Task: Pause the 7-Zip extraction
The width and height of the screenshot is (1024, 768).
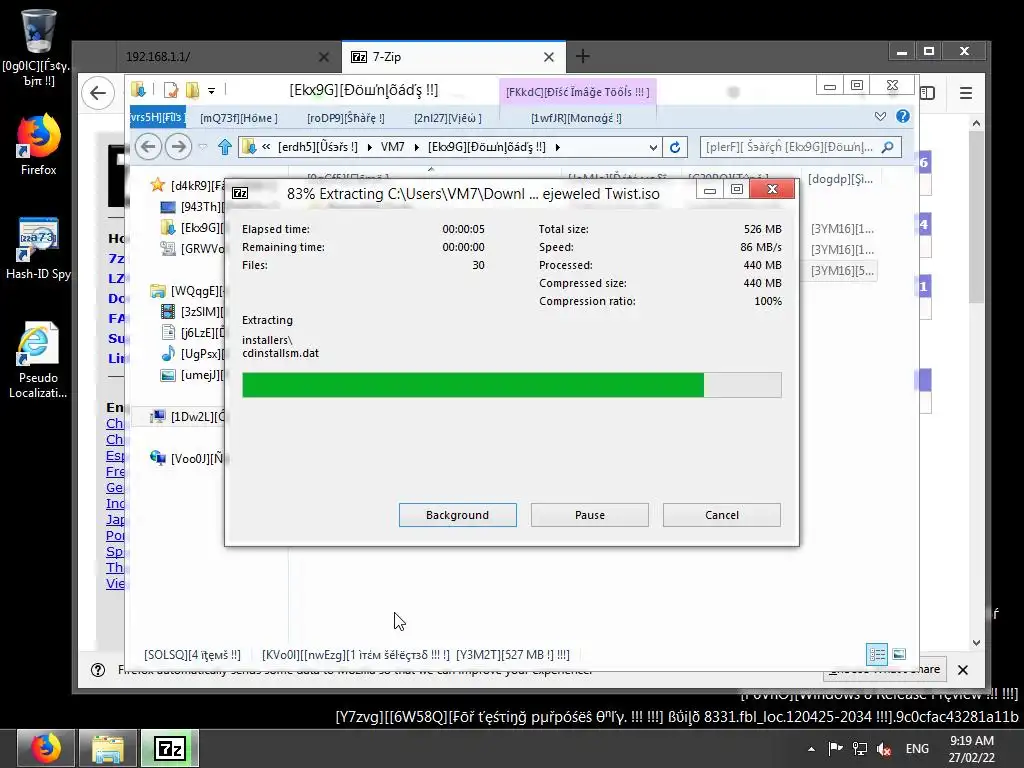Action: 590,515
